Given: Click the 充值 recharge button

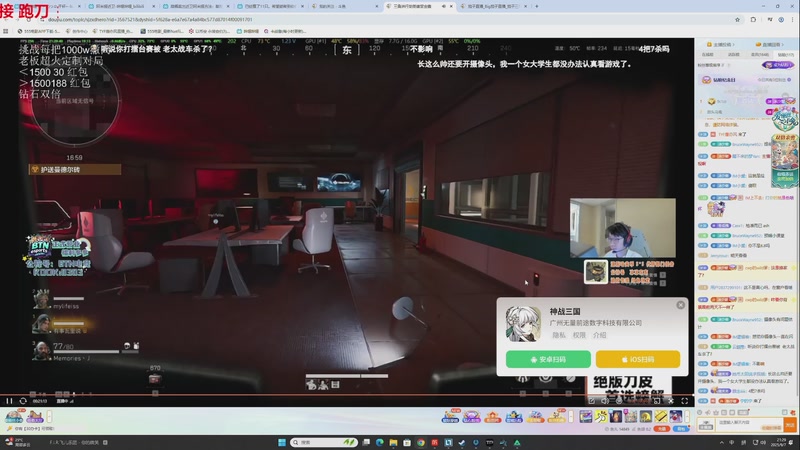Looking at the screenshot, I should click(x=662, y=429).
